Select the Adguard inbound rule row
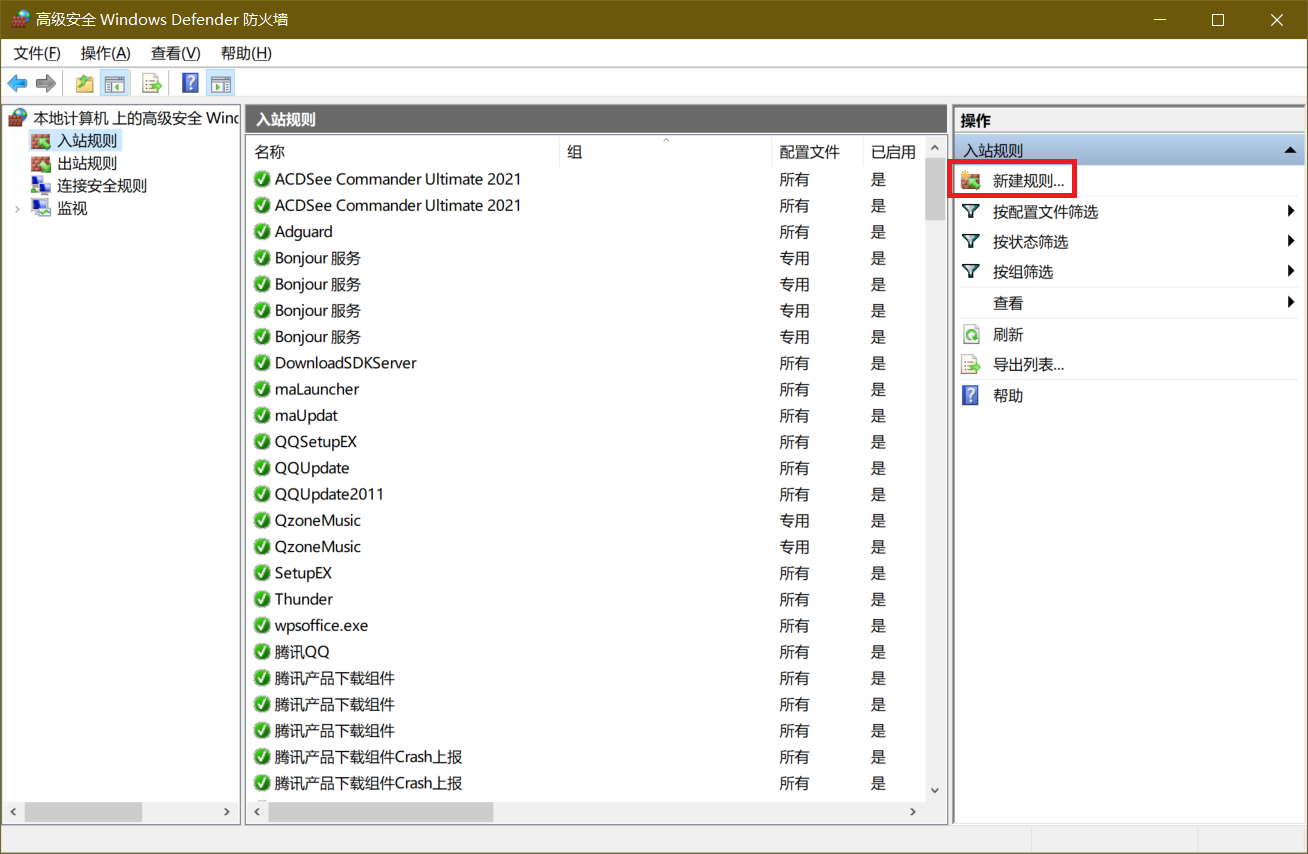The height and width of the screenshot is (854, 1308). [x=303, y=232]
